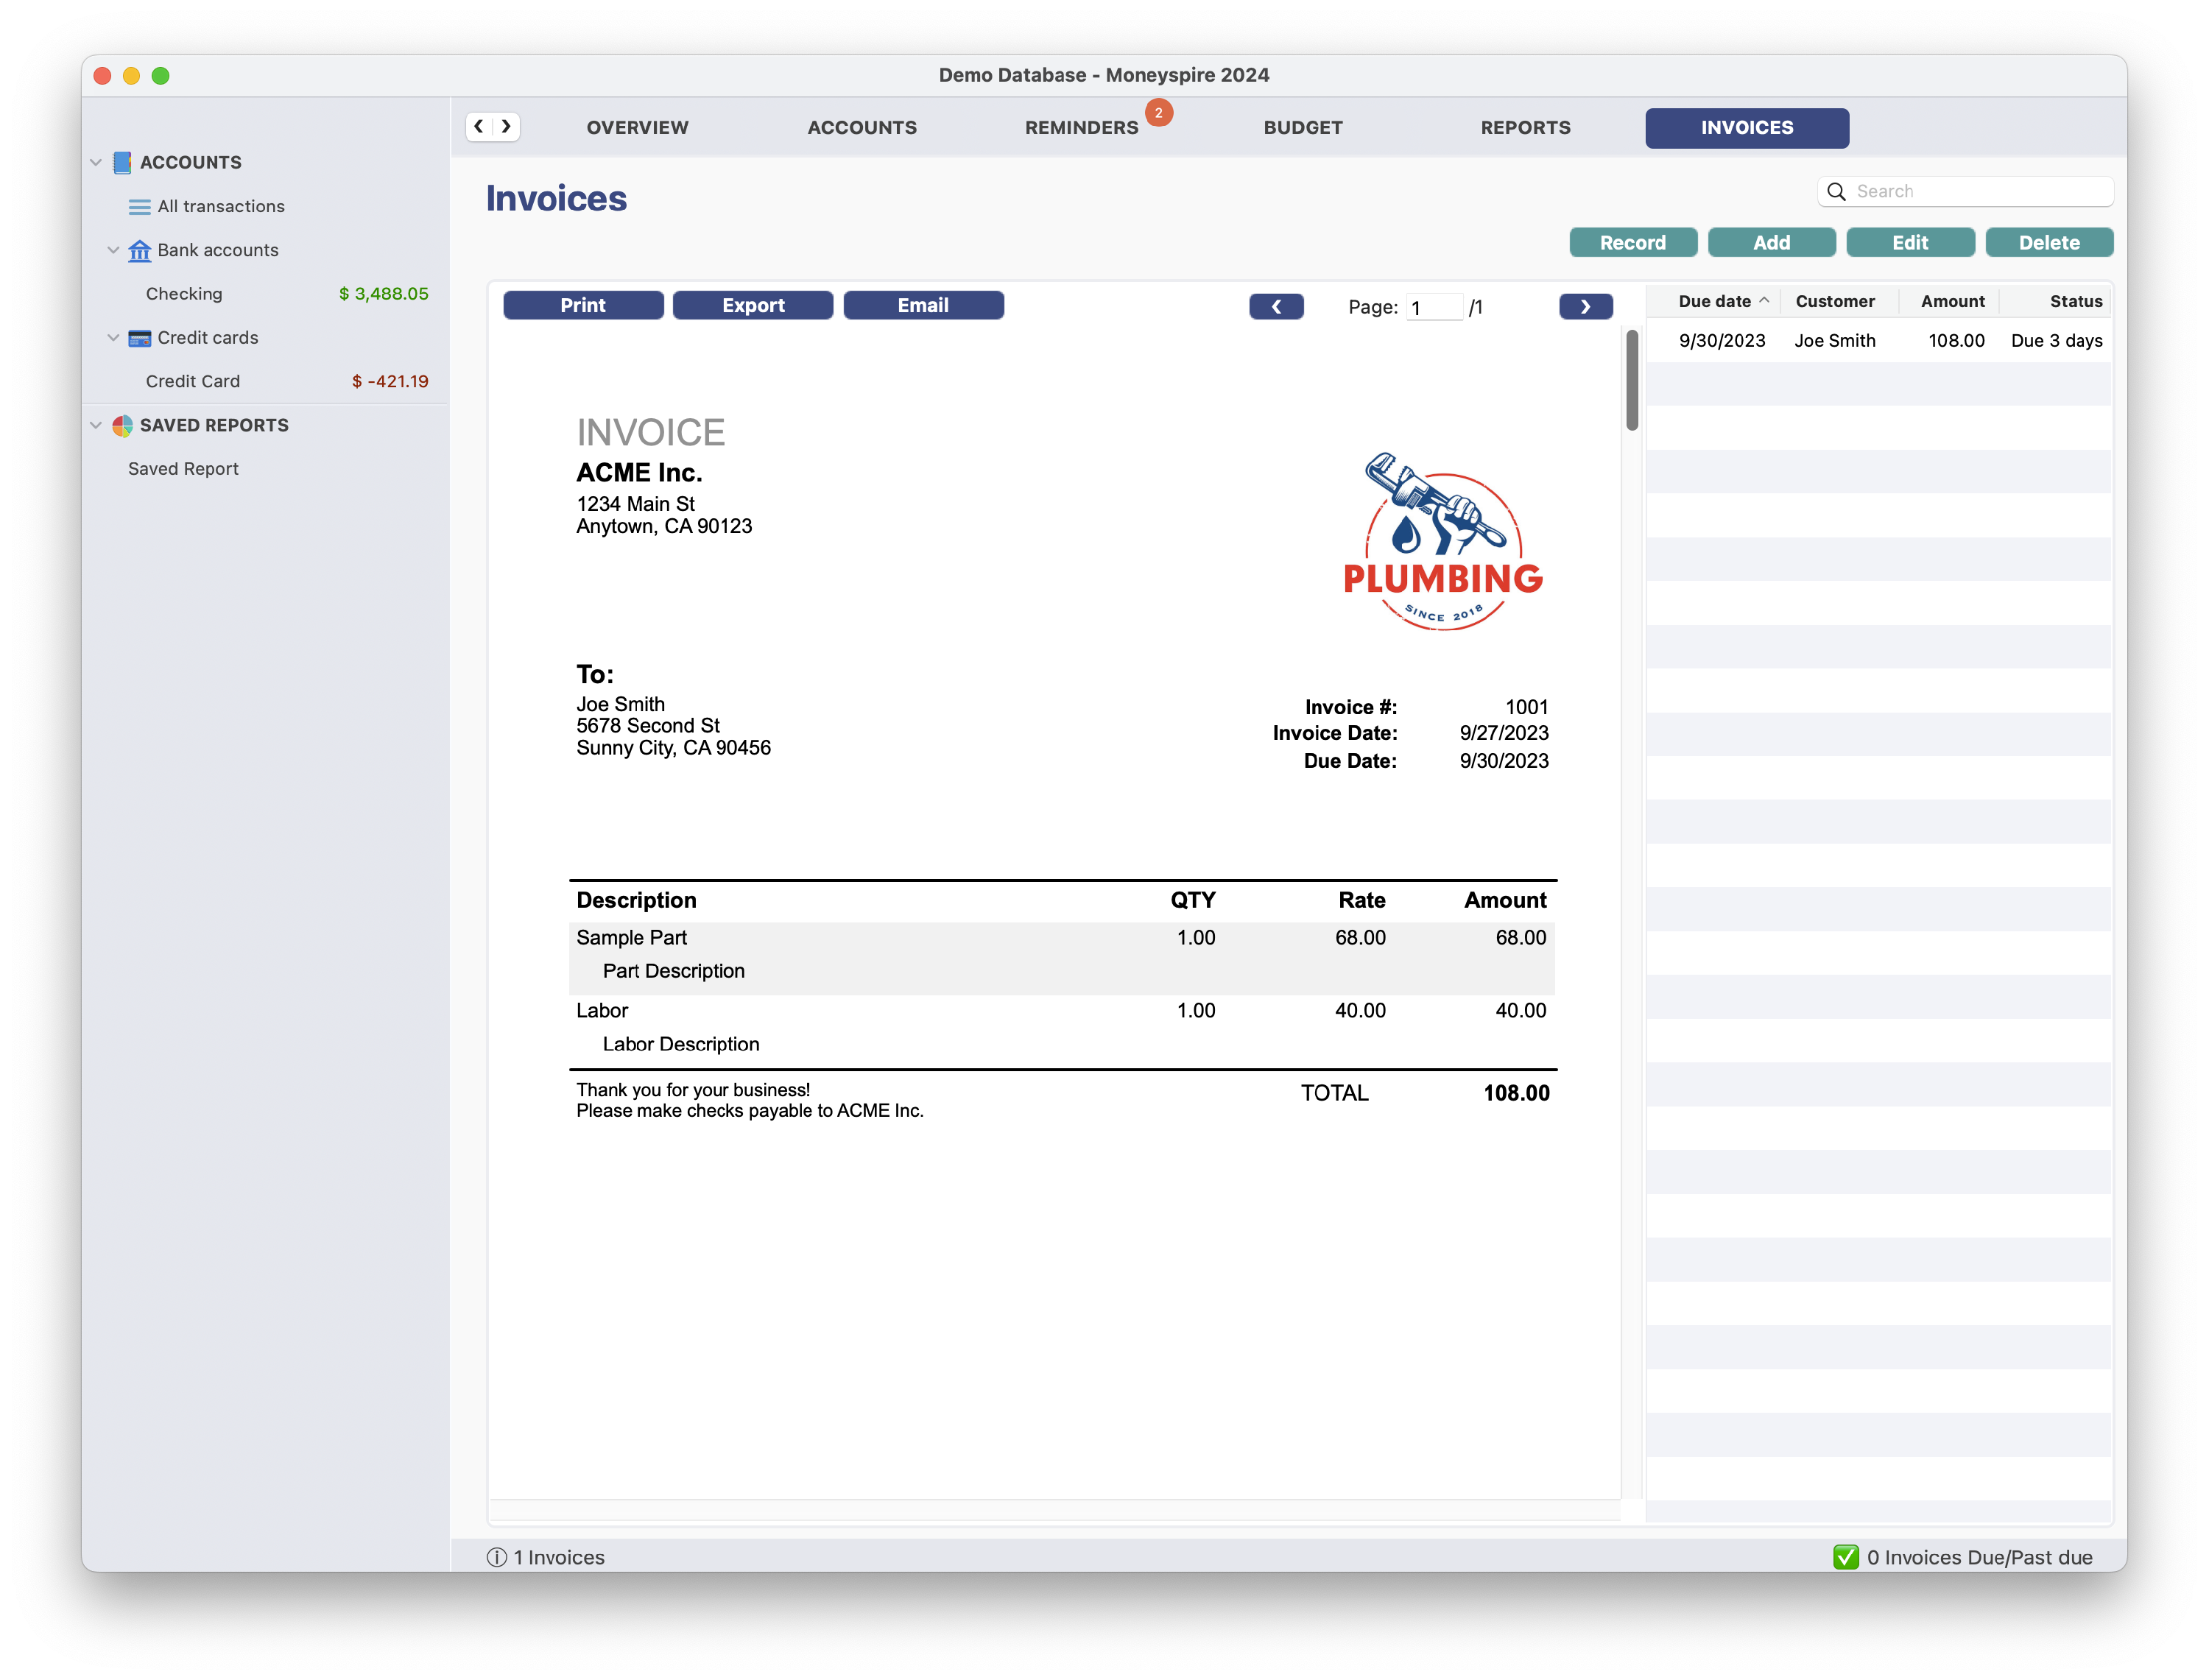
Task: Click the Saved Reports pie chart icon
Action: [122, 425]
